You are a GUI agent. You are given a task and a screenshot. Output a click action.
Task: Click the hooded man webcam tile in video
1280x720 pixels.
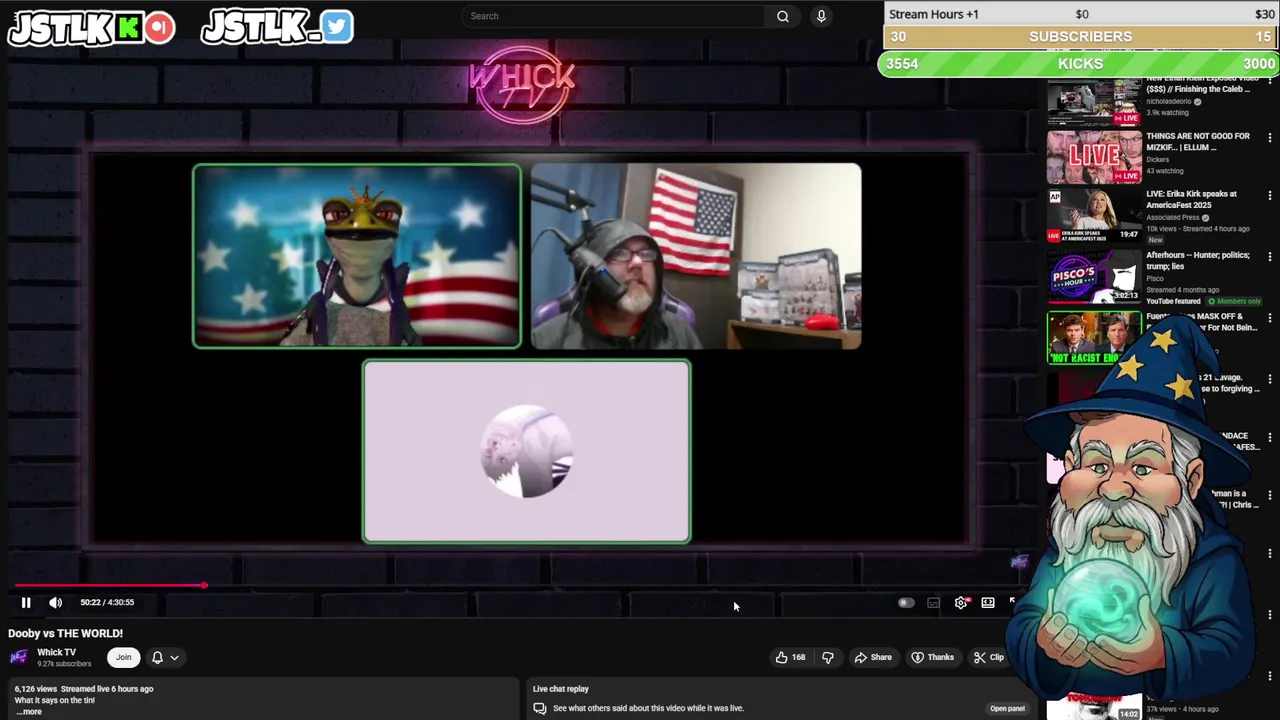pyautogui.click(x=696, y=256)
